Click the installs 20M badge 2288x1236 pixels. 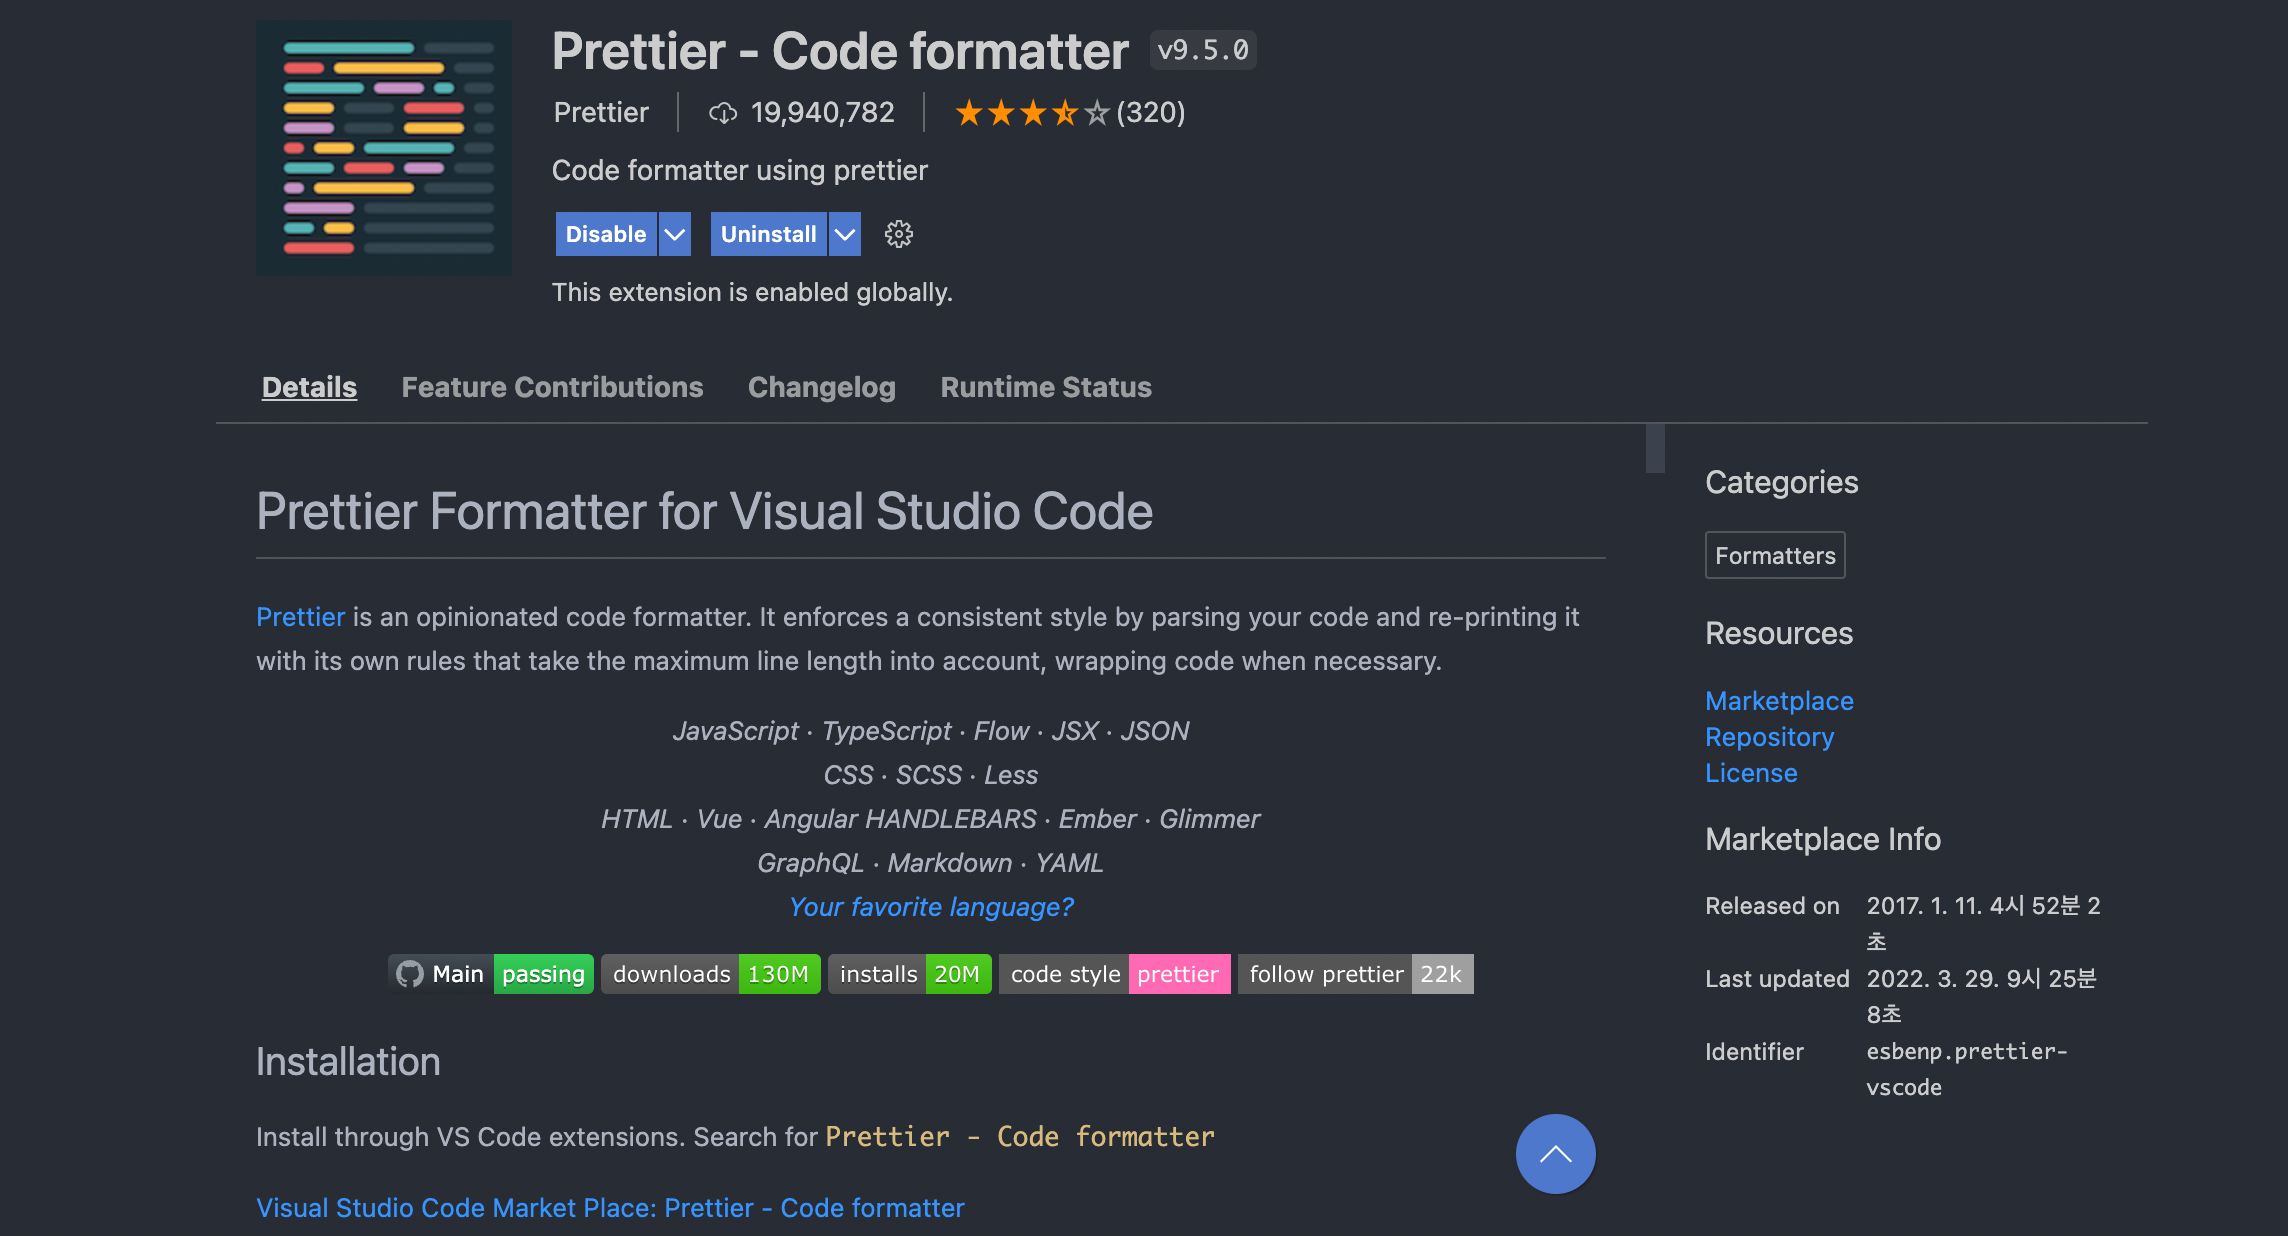pos(909,974)
